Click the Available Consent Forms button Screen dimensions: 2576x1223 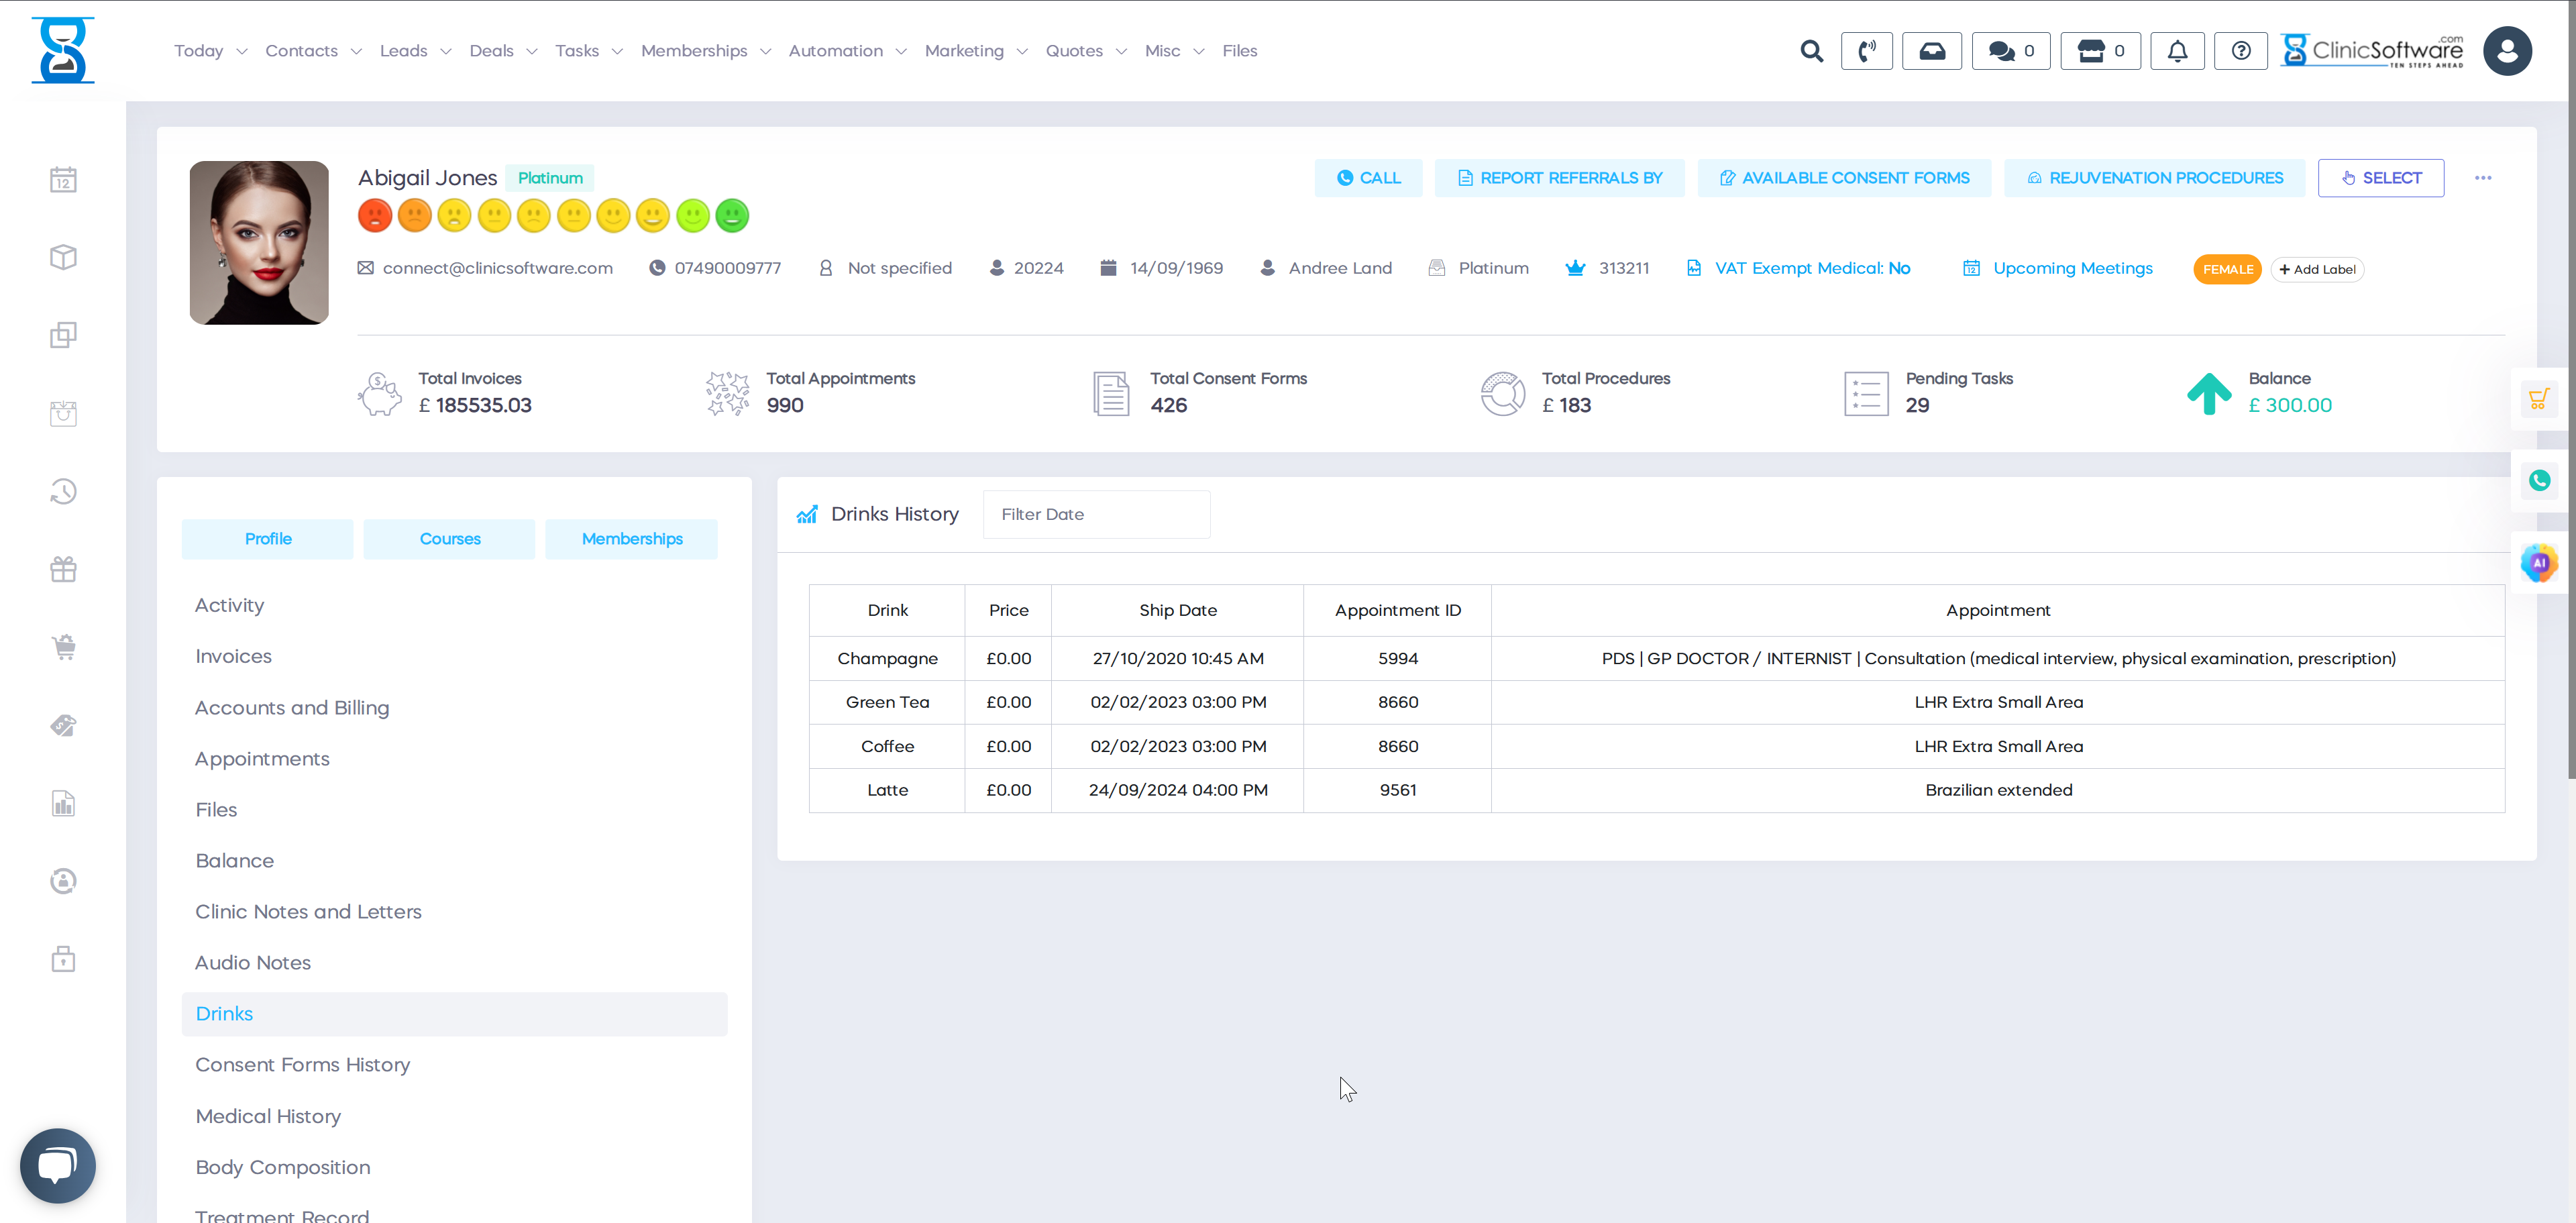(1844, 178)
